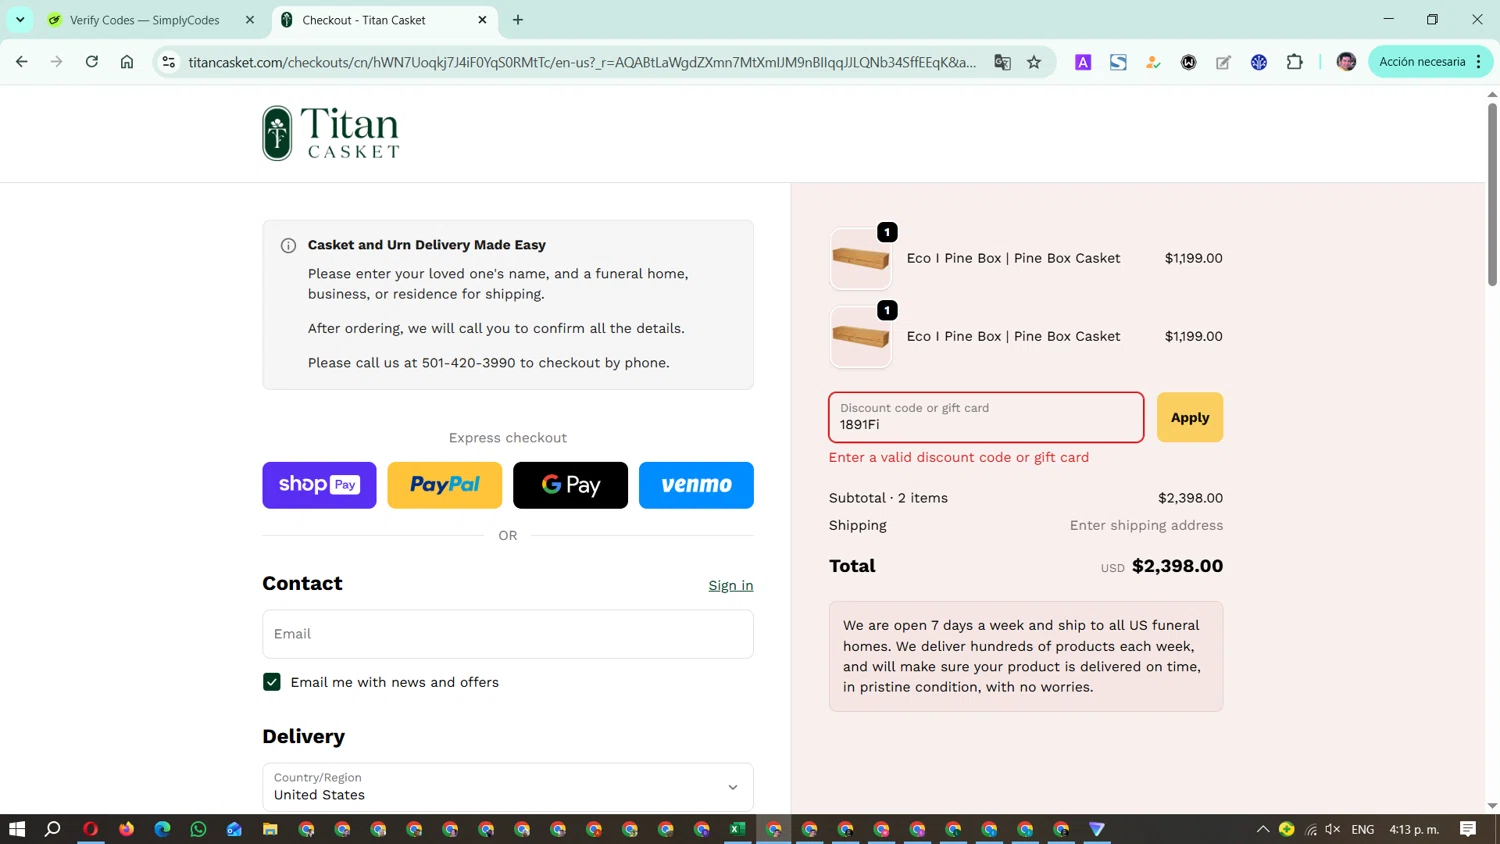Click the Enter shipping address text
Screen dimensions: 1500x844
1146,525
